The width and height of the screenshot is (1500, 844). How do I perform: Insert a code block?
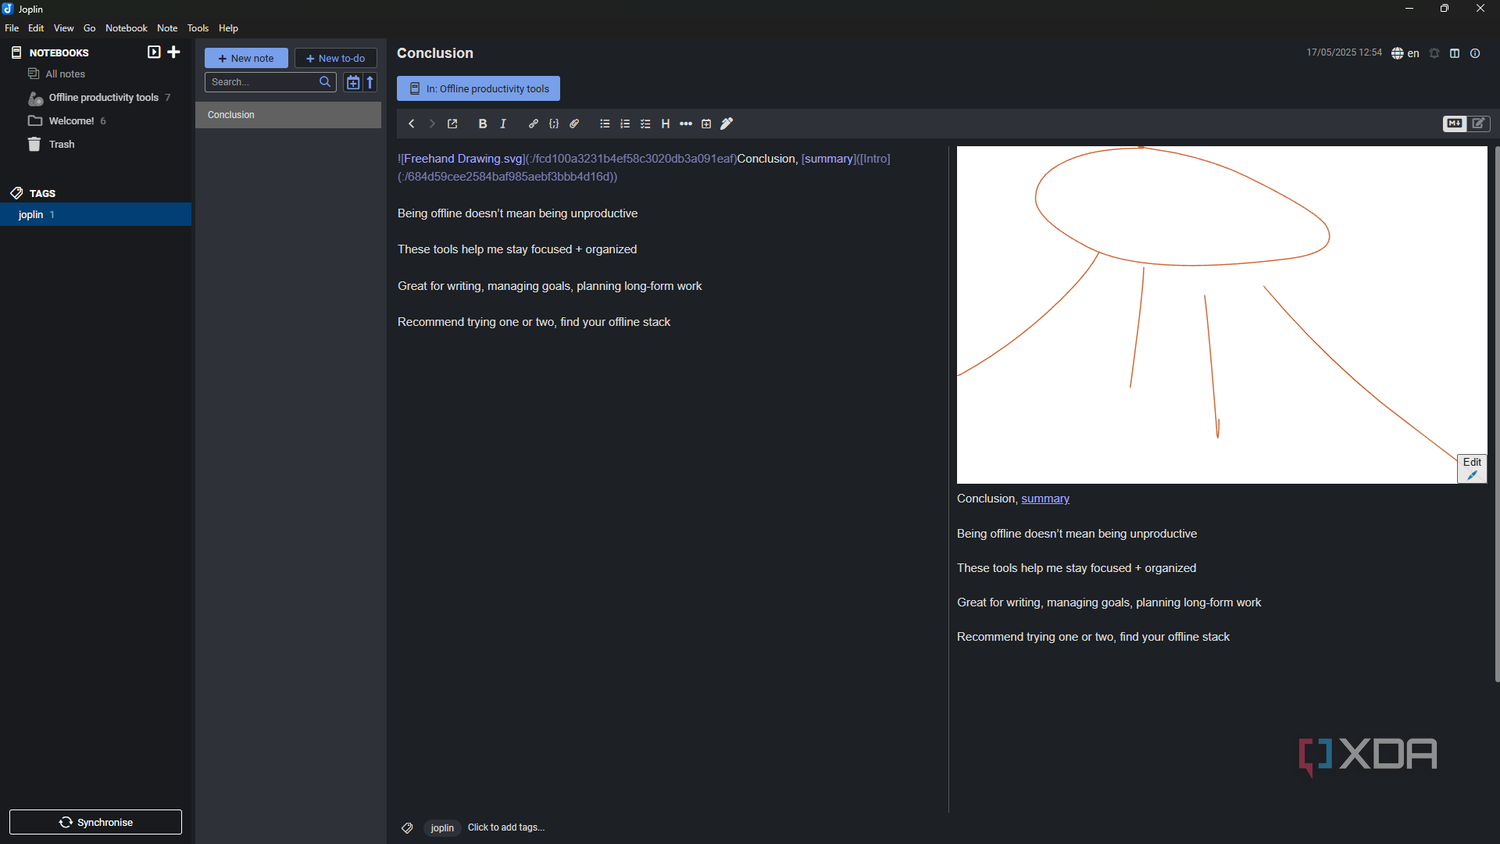(554, 124)
